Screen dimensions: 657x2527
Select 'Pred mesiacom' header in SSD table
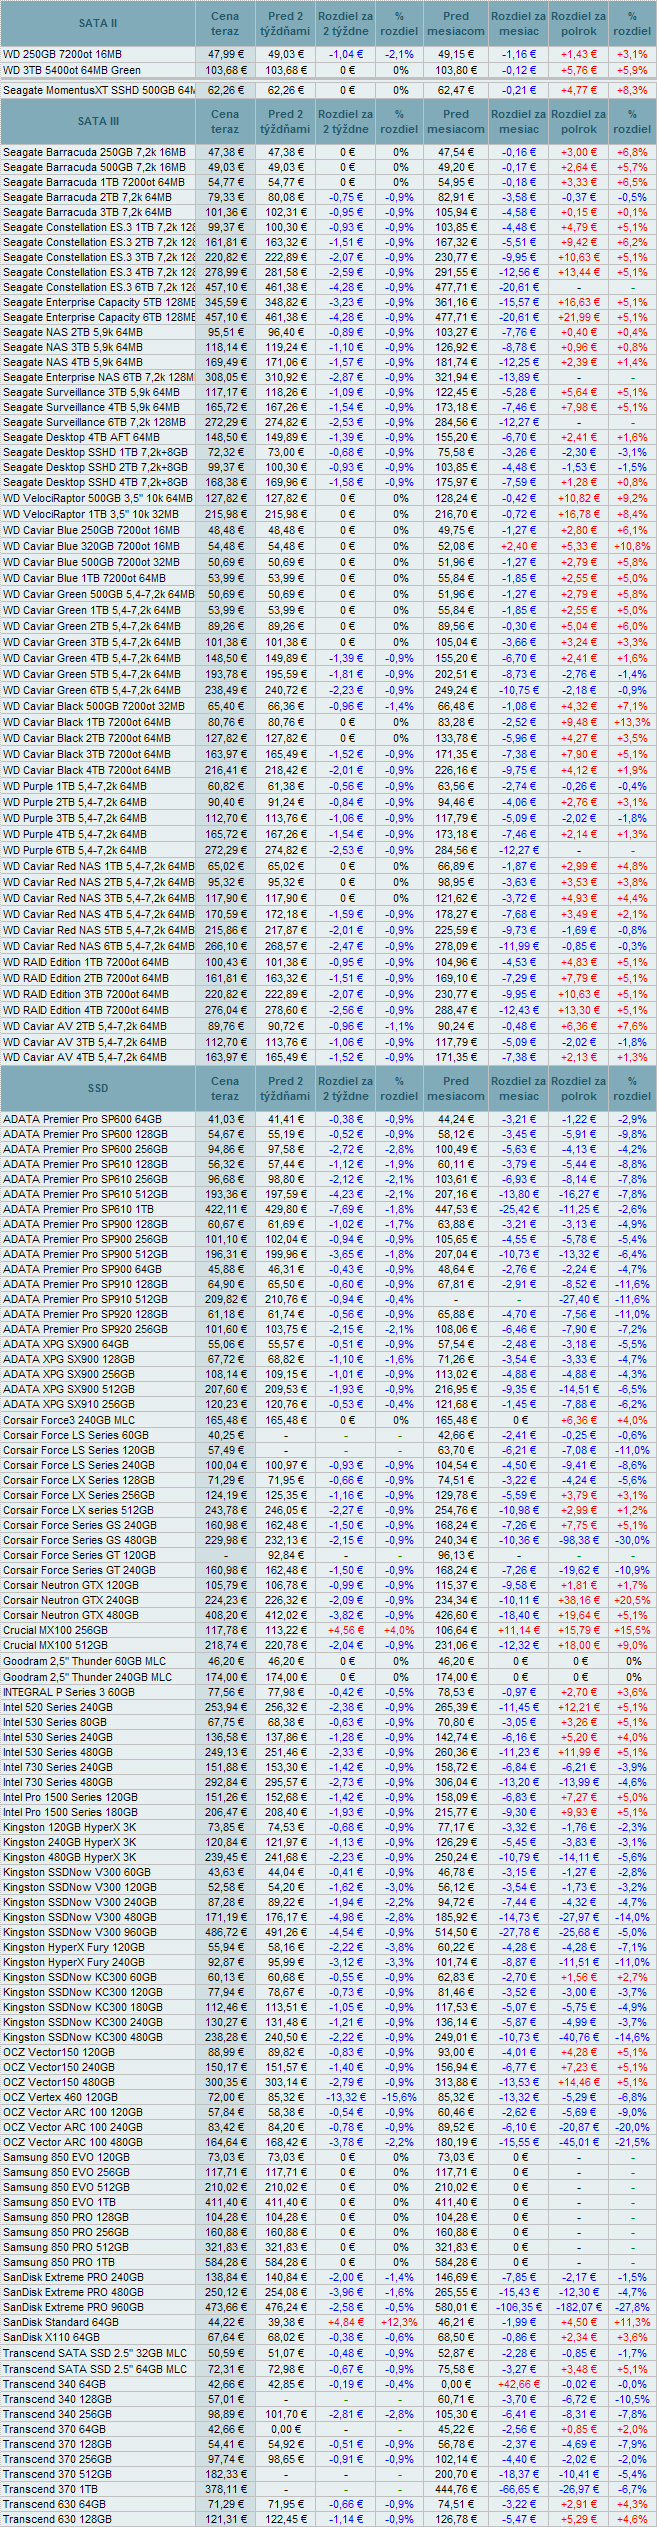(456, 1088)
